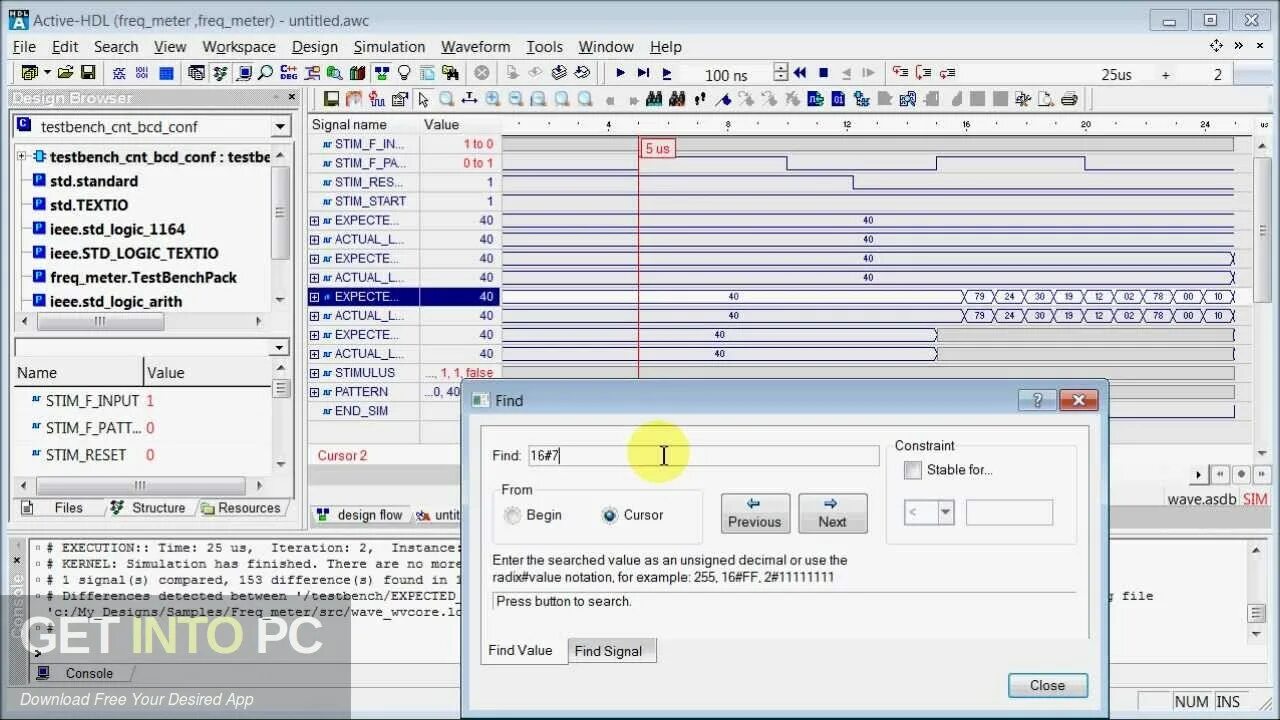Open the design flow document tab
Image resolution: width=1280 pixels, height=720 pixels.
360,515
